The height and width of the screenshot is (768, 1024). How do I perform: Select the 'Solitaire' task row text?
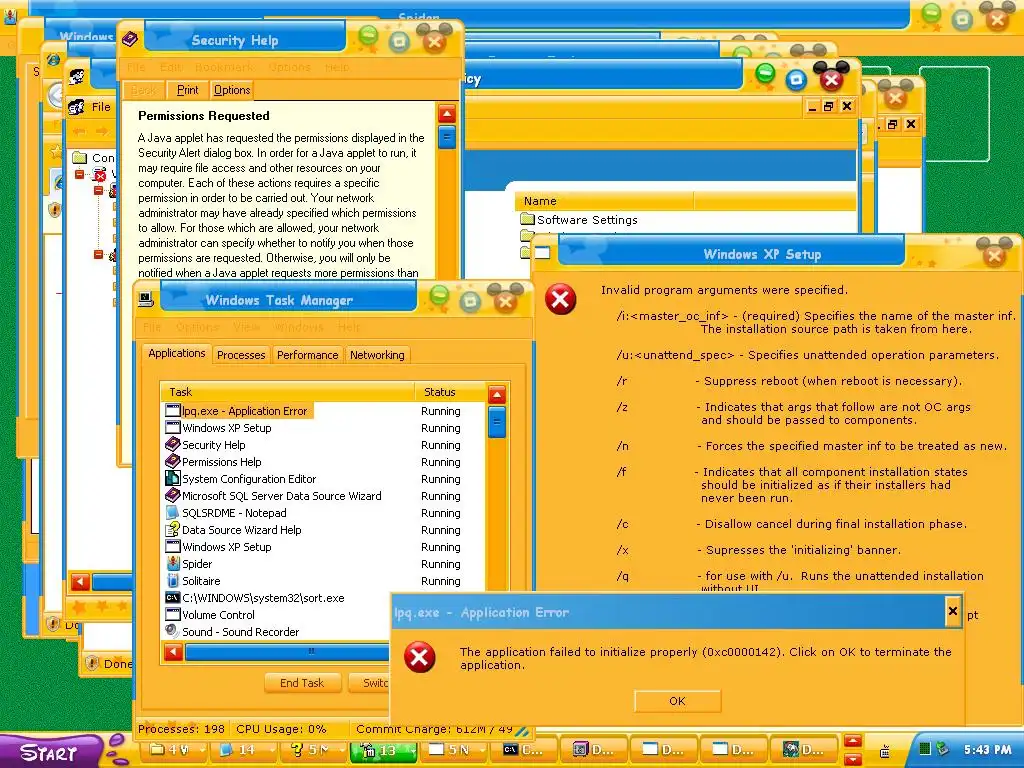pos(201,581)
